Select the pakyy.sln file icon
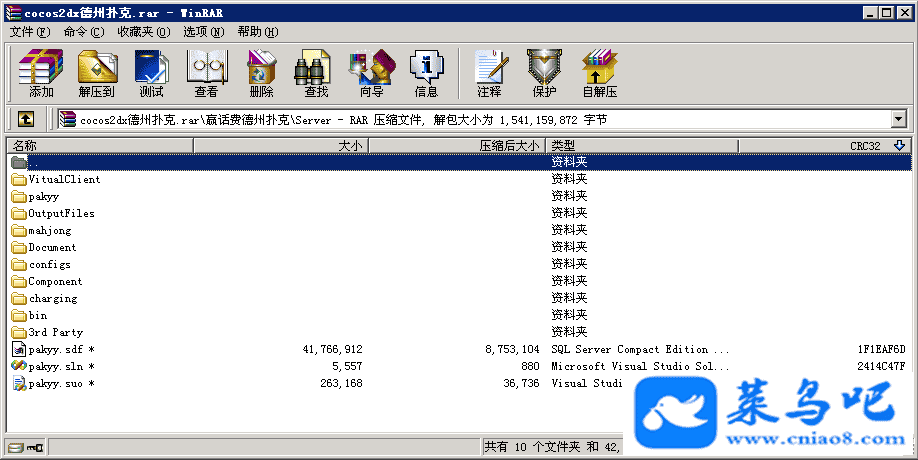The width and height of the screenshot is (918, 460). 19,366
